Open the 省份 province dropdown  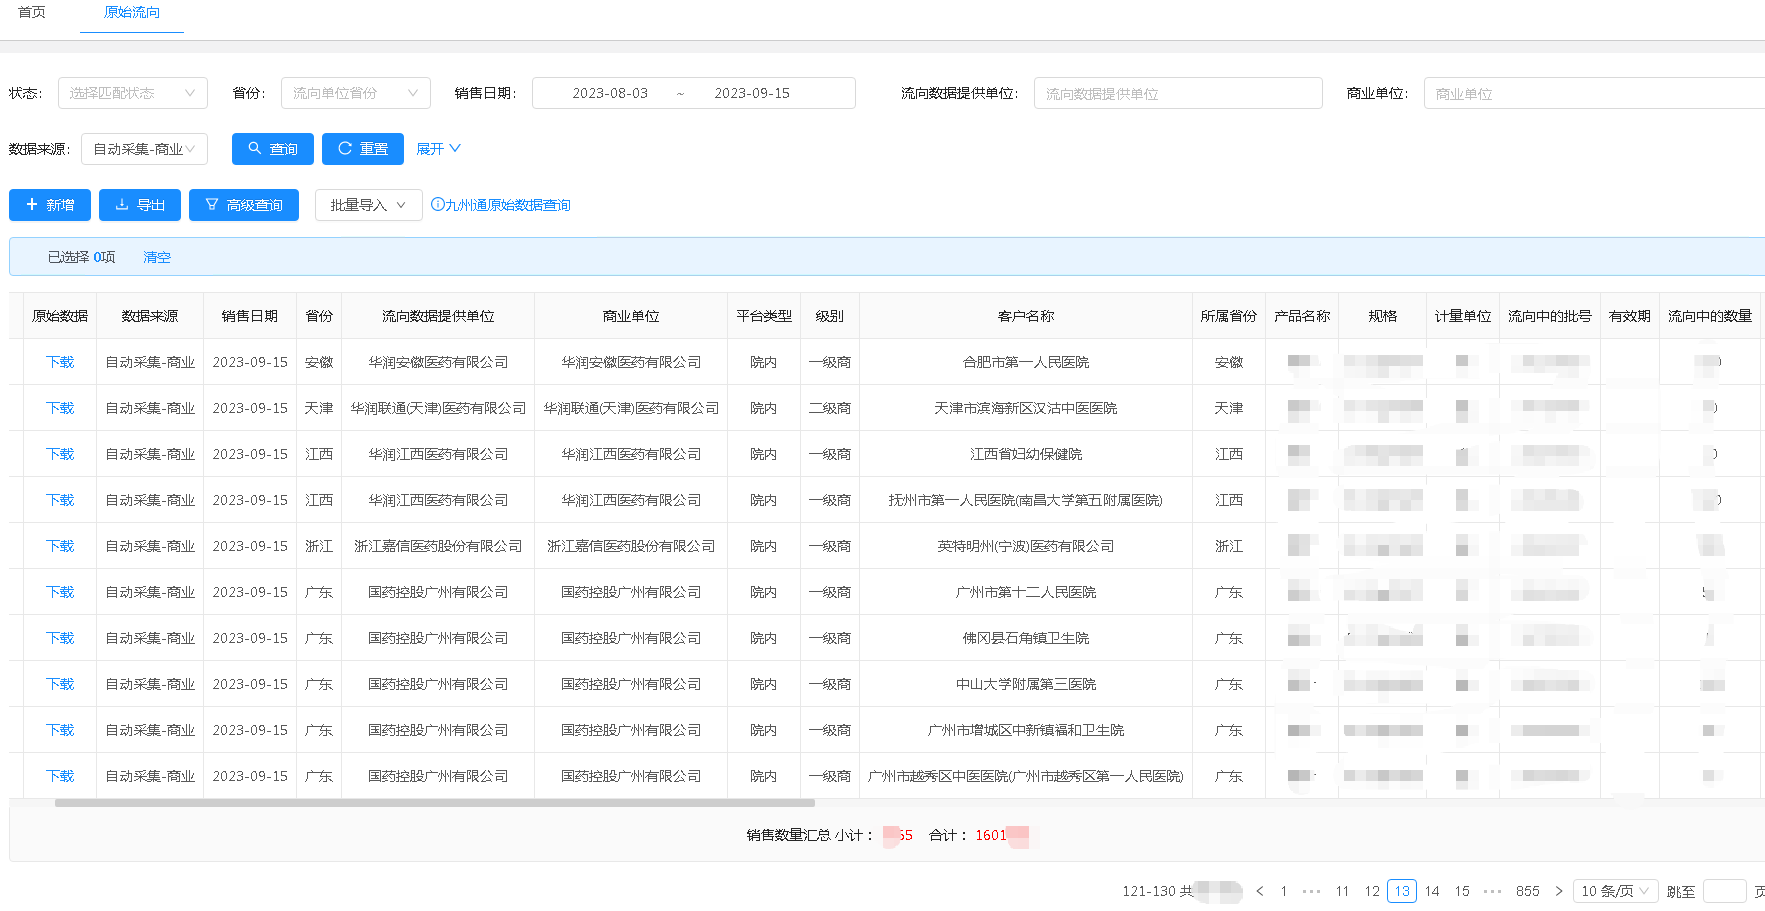pyautogui.click(x=355, y=93)
